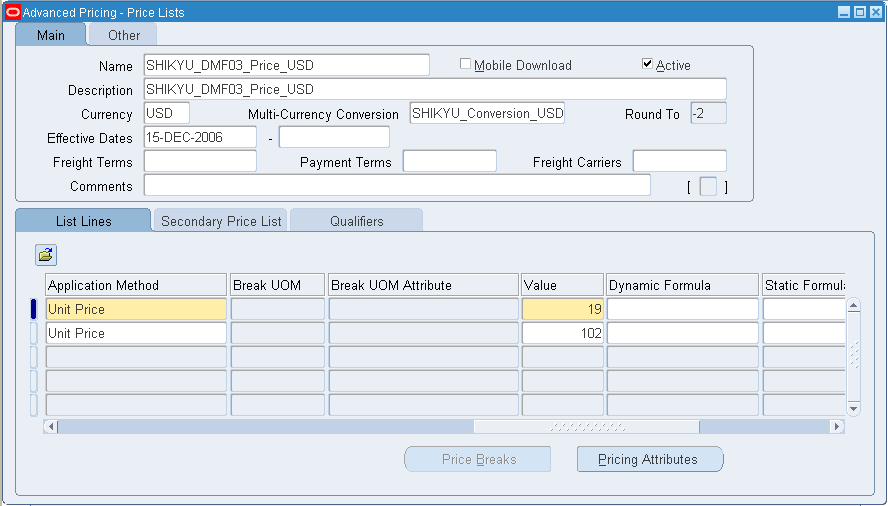Image resolution: width=888 pixels, height=506 pixels.
Task: Click the Freight Terms field
Action: tap(200, 161)
